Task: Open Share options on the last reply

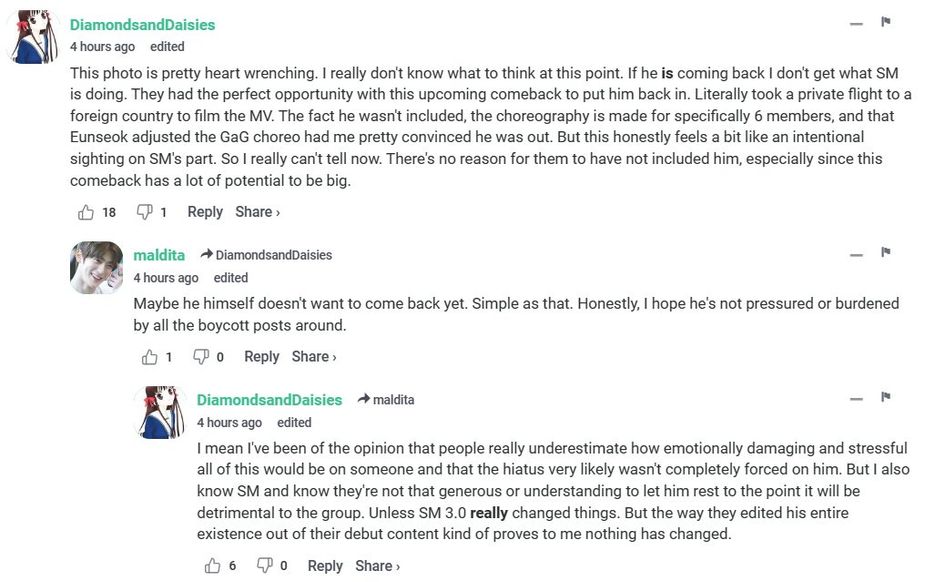Action: (377, 566)
